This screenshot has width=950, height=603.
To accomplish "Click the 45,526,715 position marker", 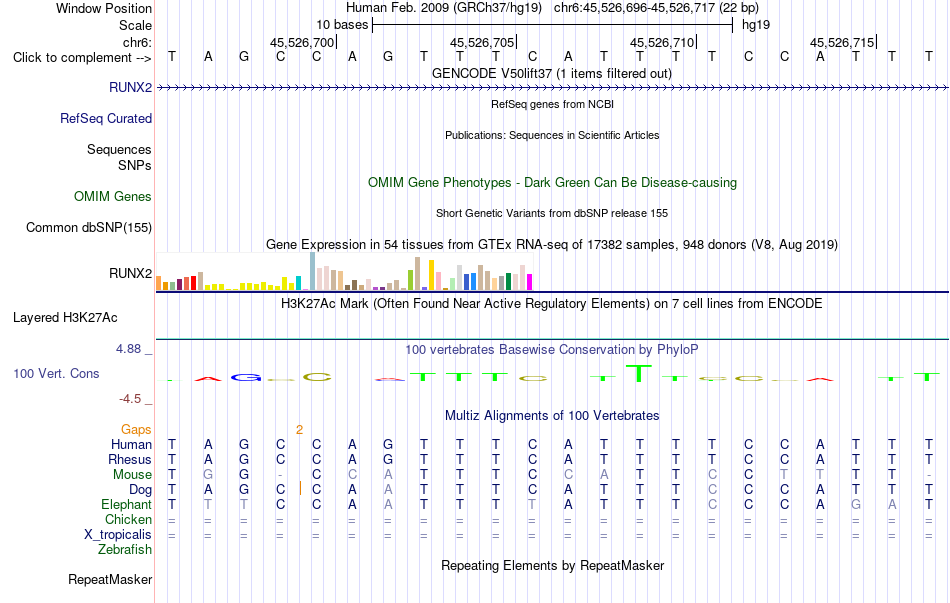I will pyautogui.click(x=842, y=42).
